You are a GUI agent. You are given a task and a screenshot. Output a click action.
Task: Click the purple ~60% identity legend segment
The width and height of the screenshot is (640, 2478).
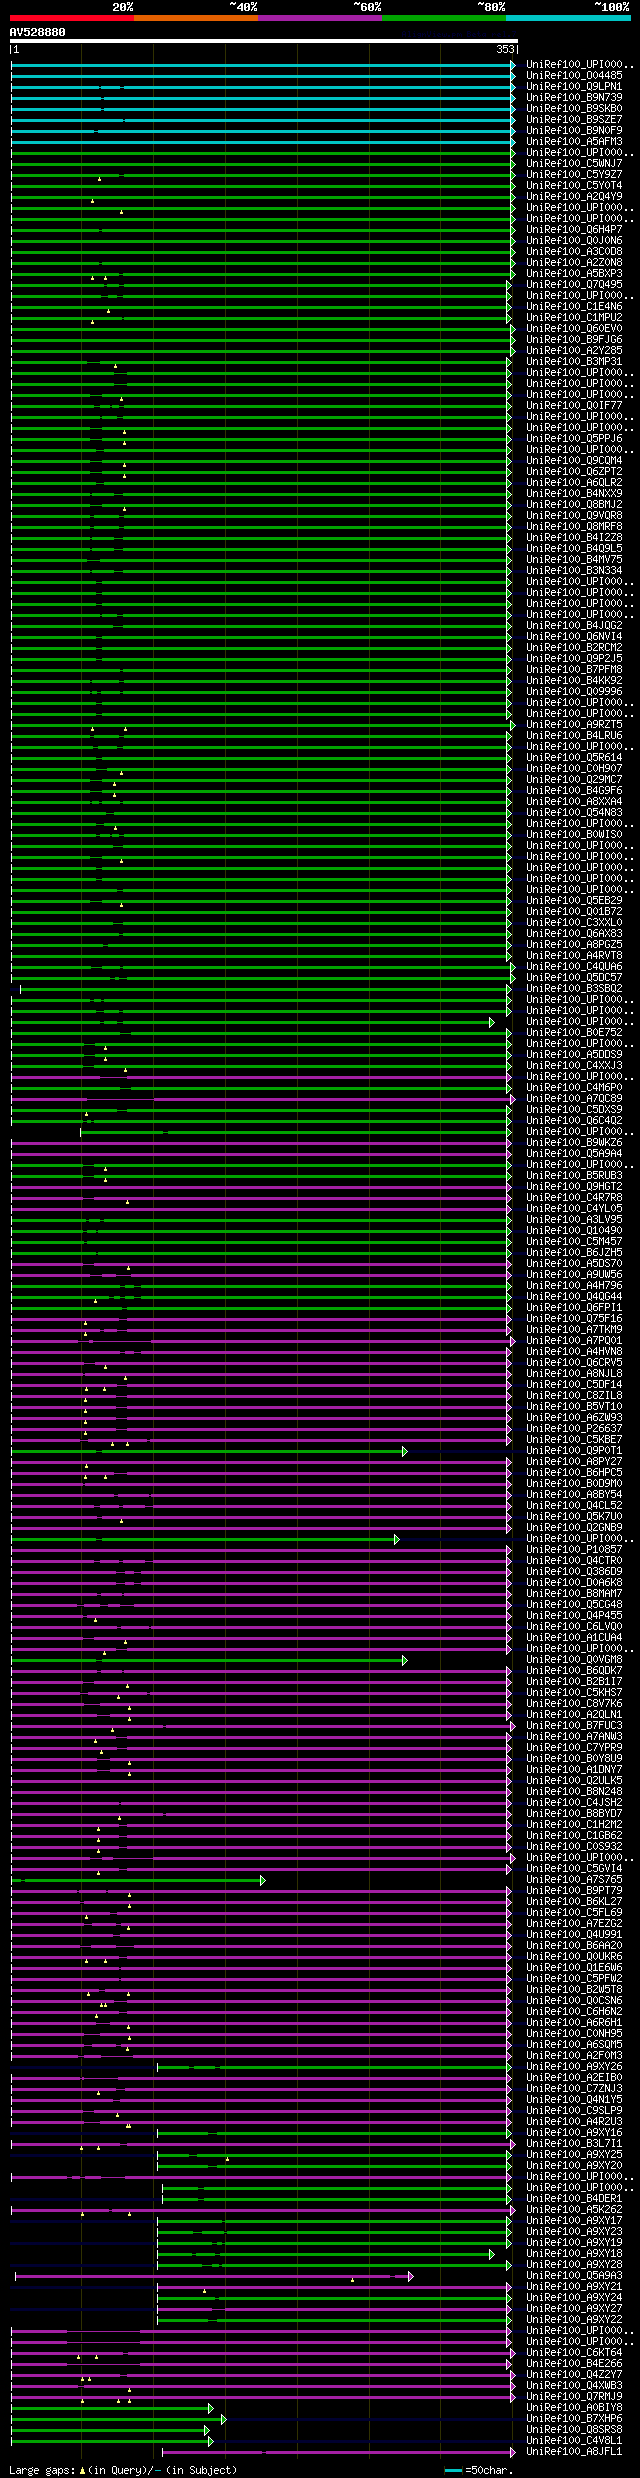point(320,18)
